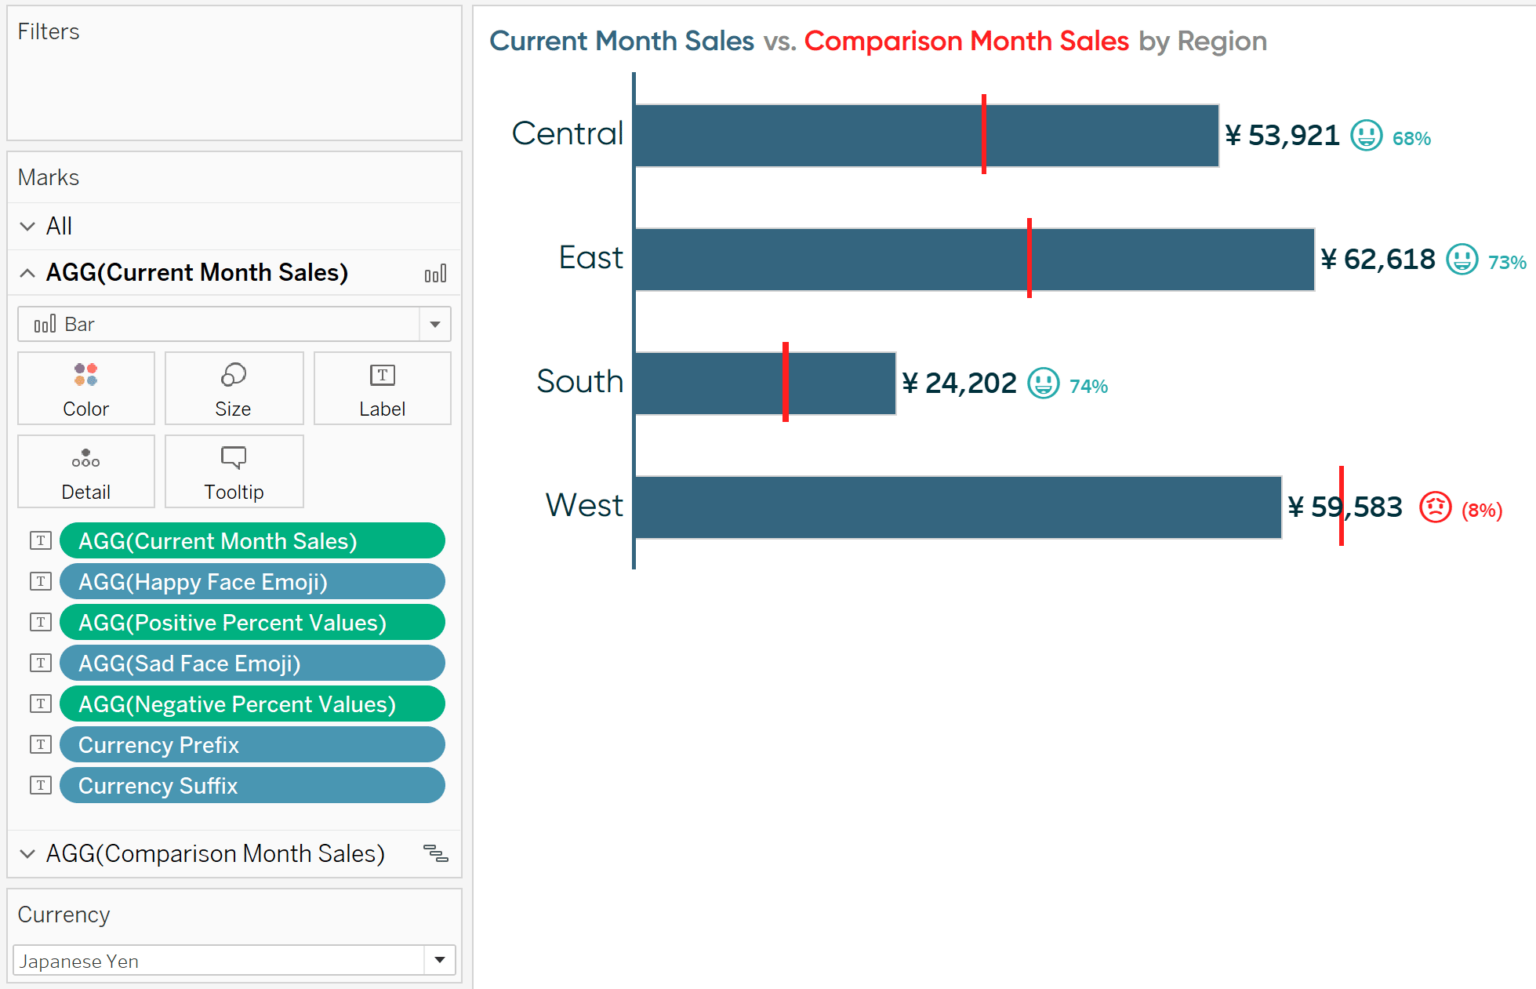Image resolution: width=1536 pixels, height=989 pixels.
Task: Open the Tooltip mark property
Action: click(x=233, y=471)
